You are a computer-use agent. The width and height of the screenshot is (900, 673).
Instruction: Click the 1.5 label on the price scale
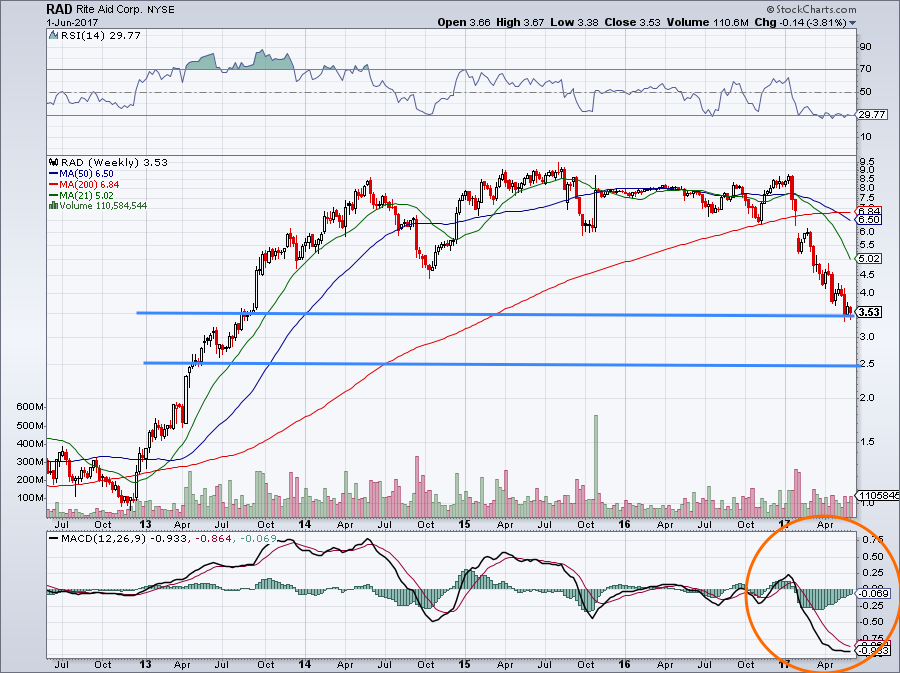point(867,442)
